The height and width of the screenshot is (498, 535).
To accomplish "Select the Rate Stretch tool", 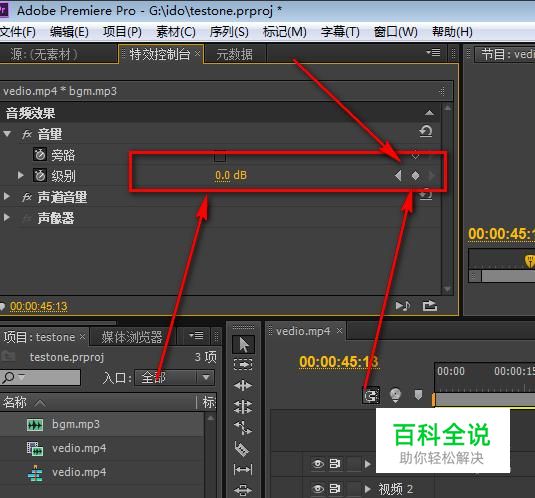I will pos(243,428).
